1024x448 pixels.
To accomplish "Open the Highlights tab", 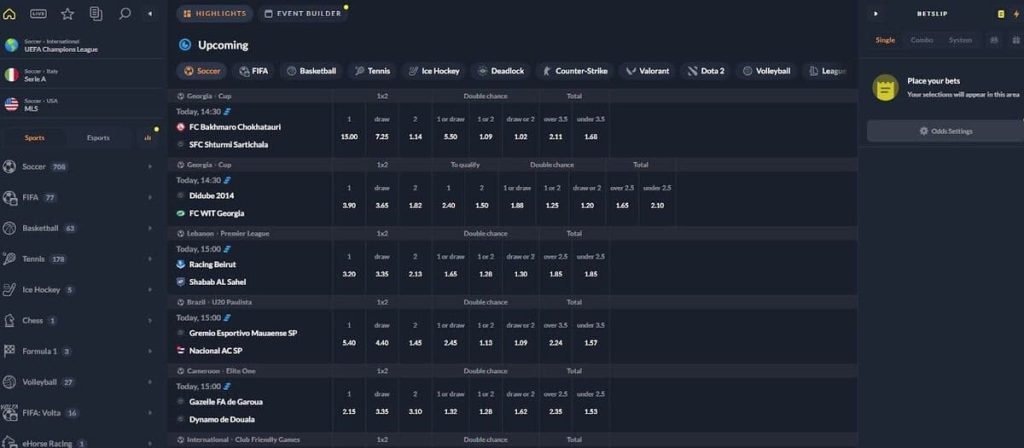I will click(x=215, y=14).
